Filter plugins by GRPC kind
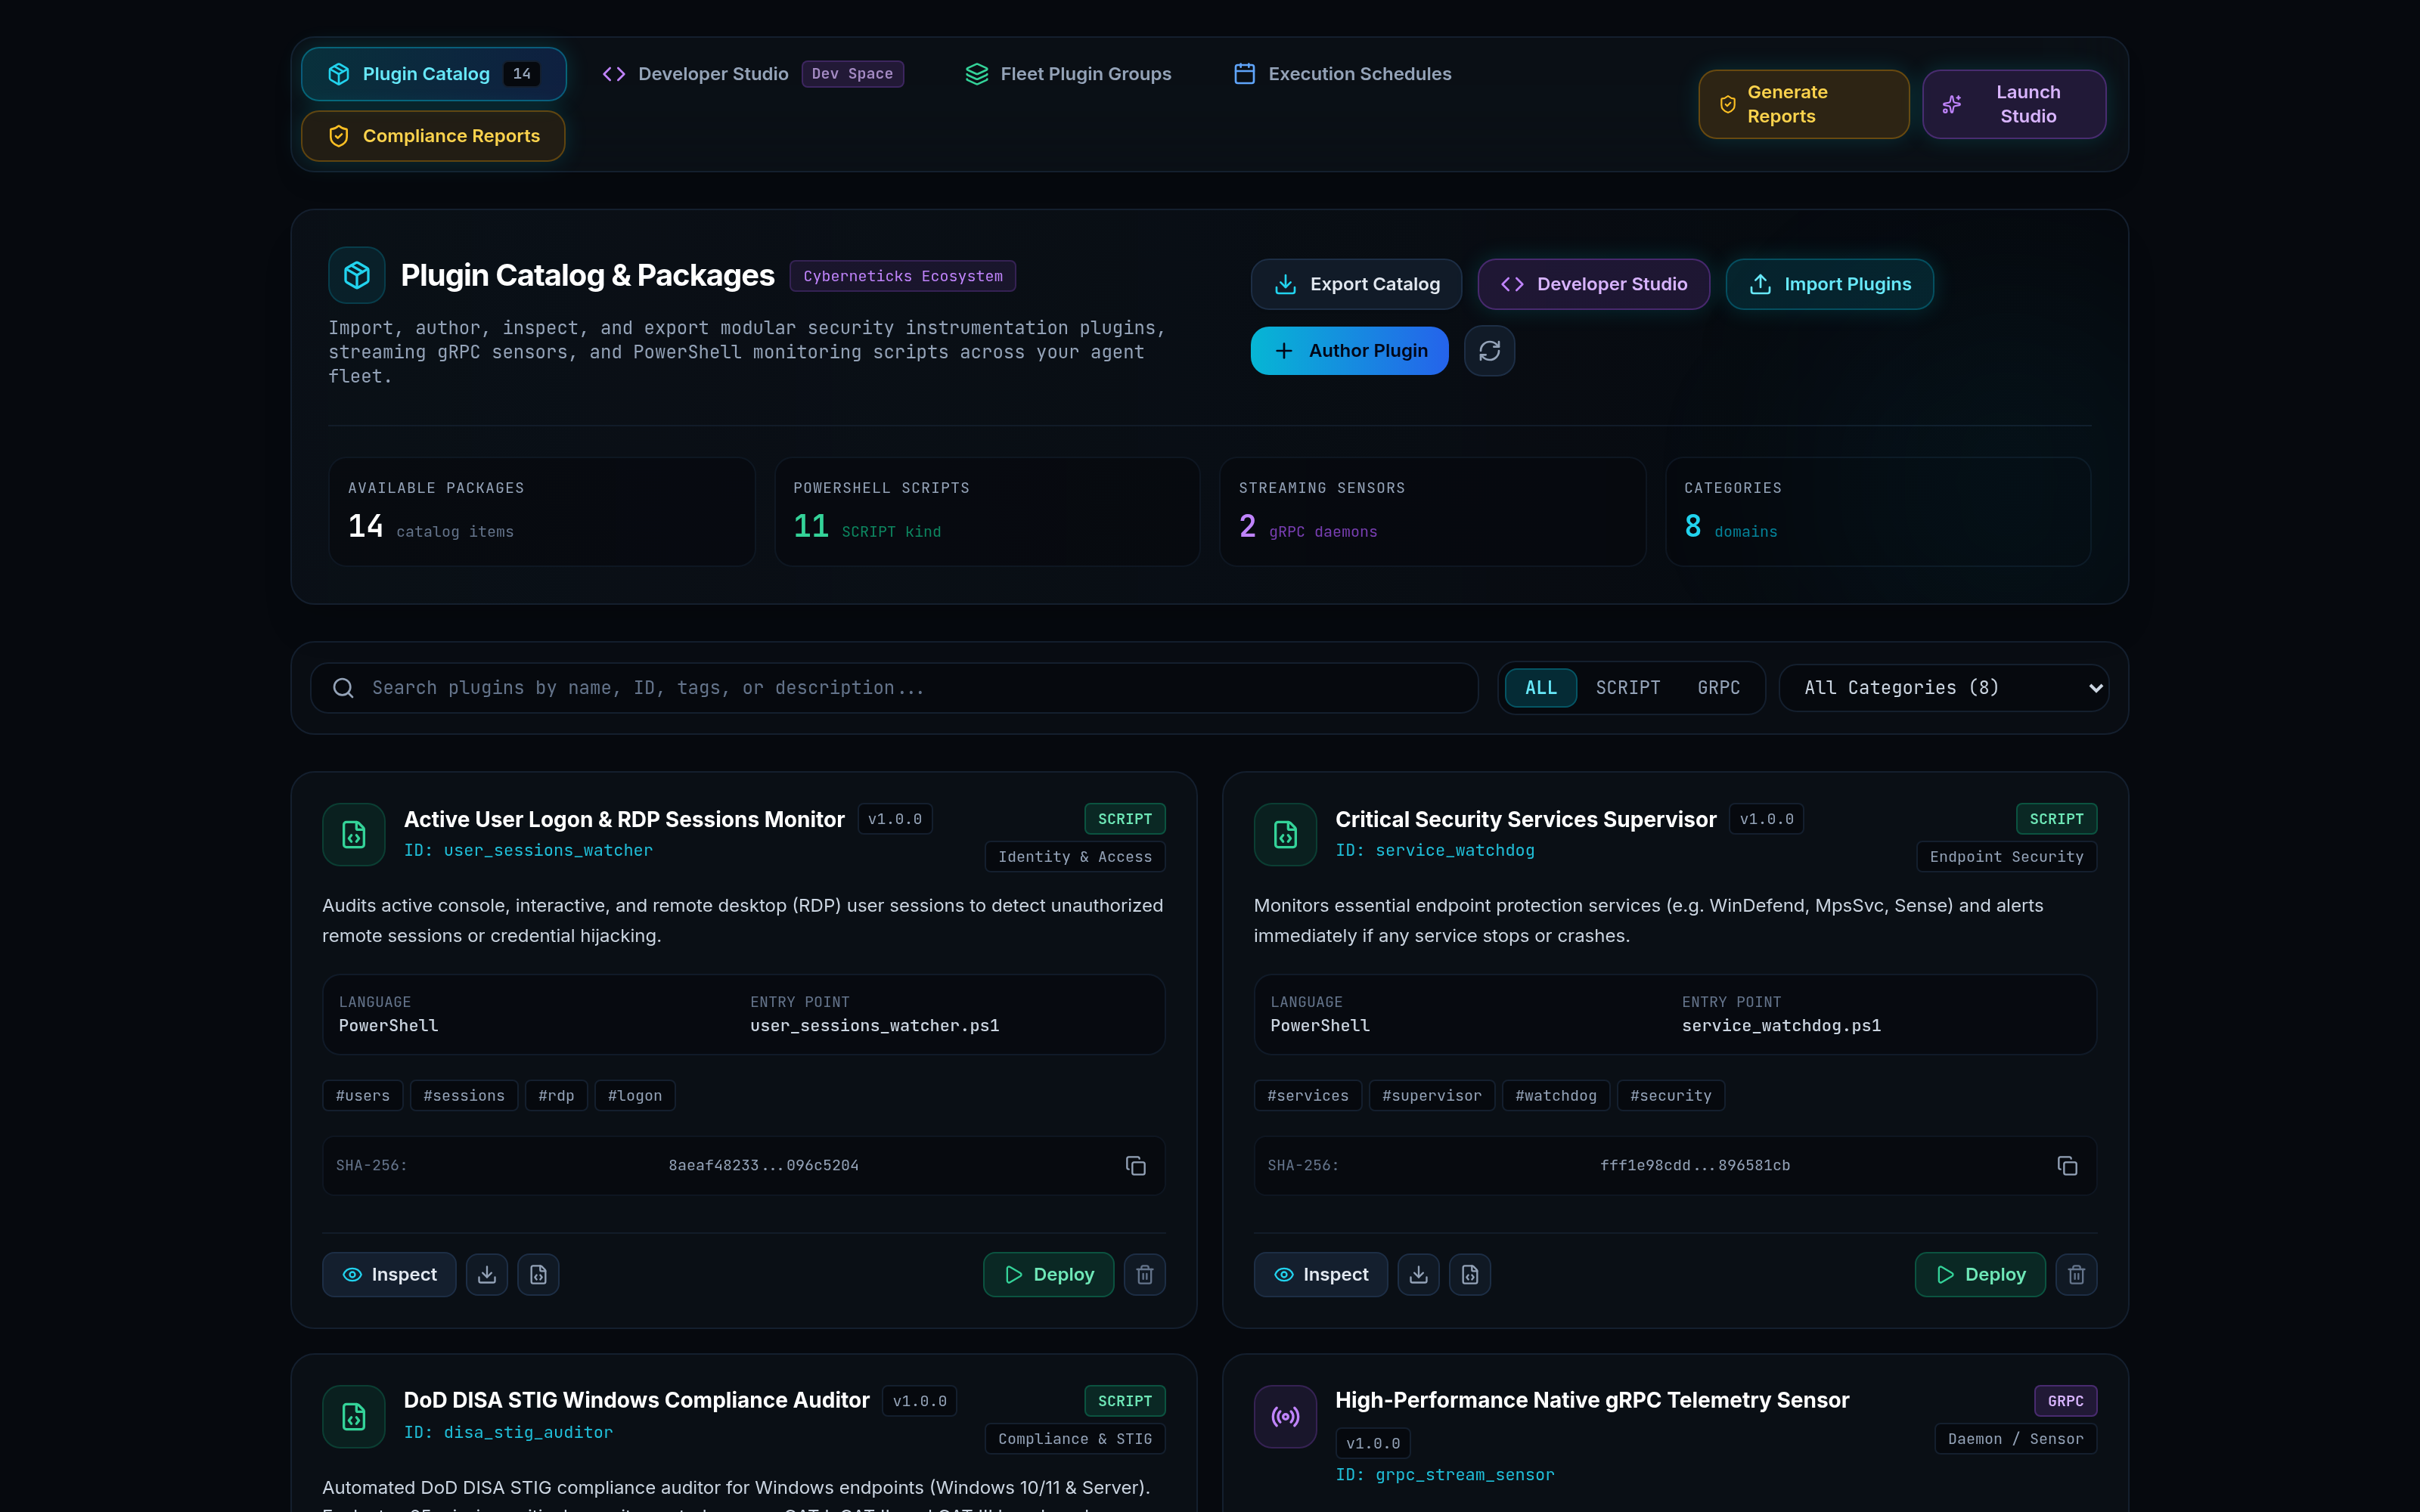The width and height of the screenshot is (2420, 1512). 1718,688
